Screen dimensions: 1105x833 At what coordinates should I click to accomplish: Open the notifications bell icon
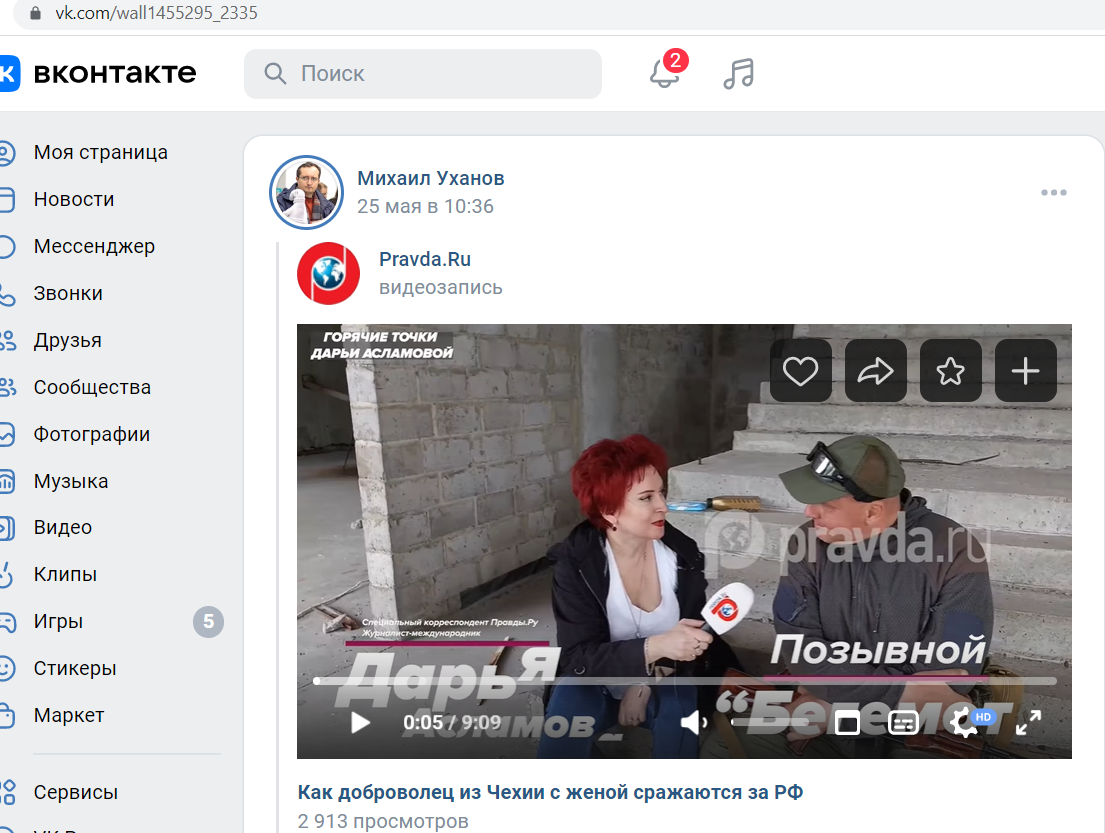click(x=664, y=73)
